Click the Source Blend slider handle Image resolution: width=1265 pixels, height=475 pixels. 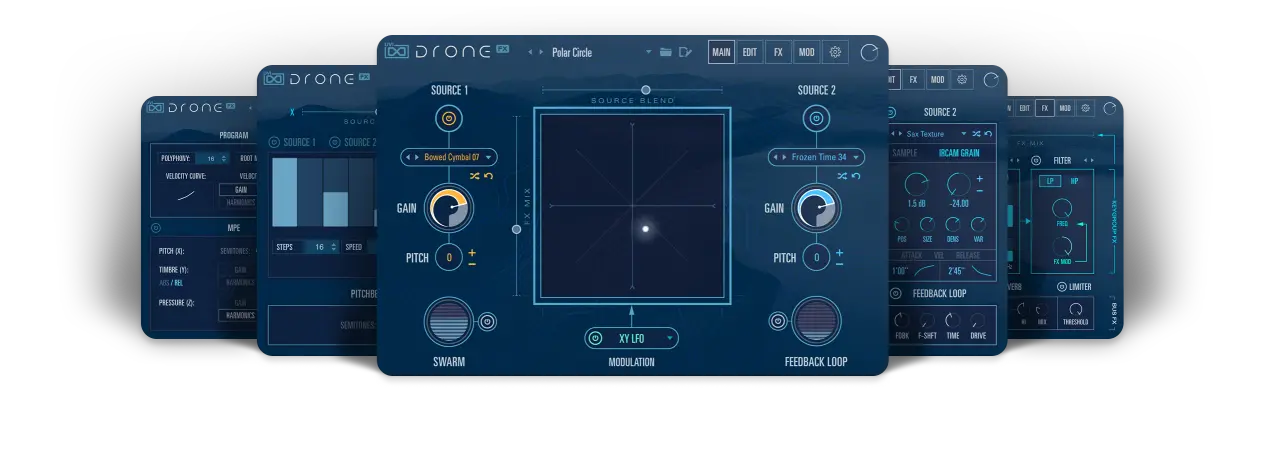tap(645, 90)
